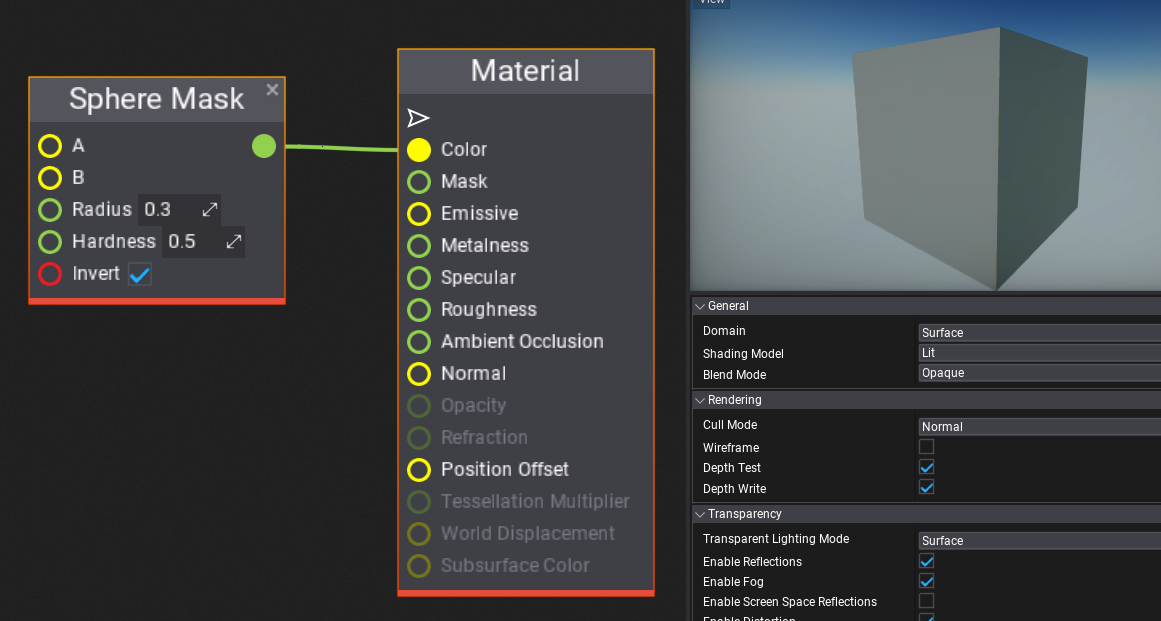Screen dimensions: 1161x621
Task: Click the Roughness input pin
Action: click(418, 309)
